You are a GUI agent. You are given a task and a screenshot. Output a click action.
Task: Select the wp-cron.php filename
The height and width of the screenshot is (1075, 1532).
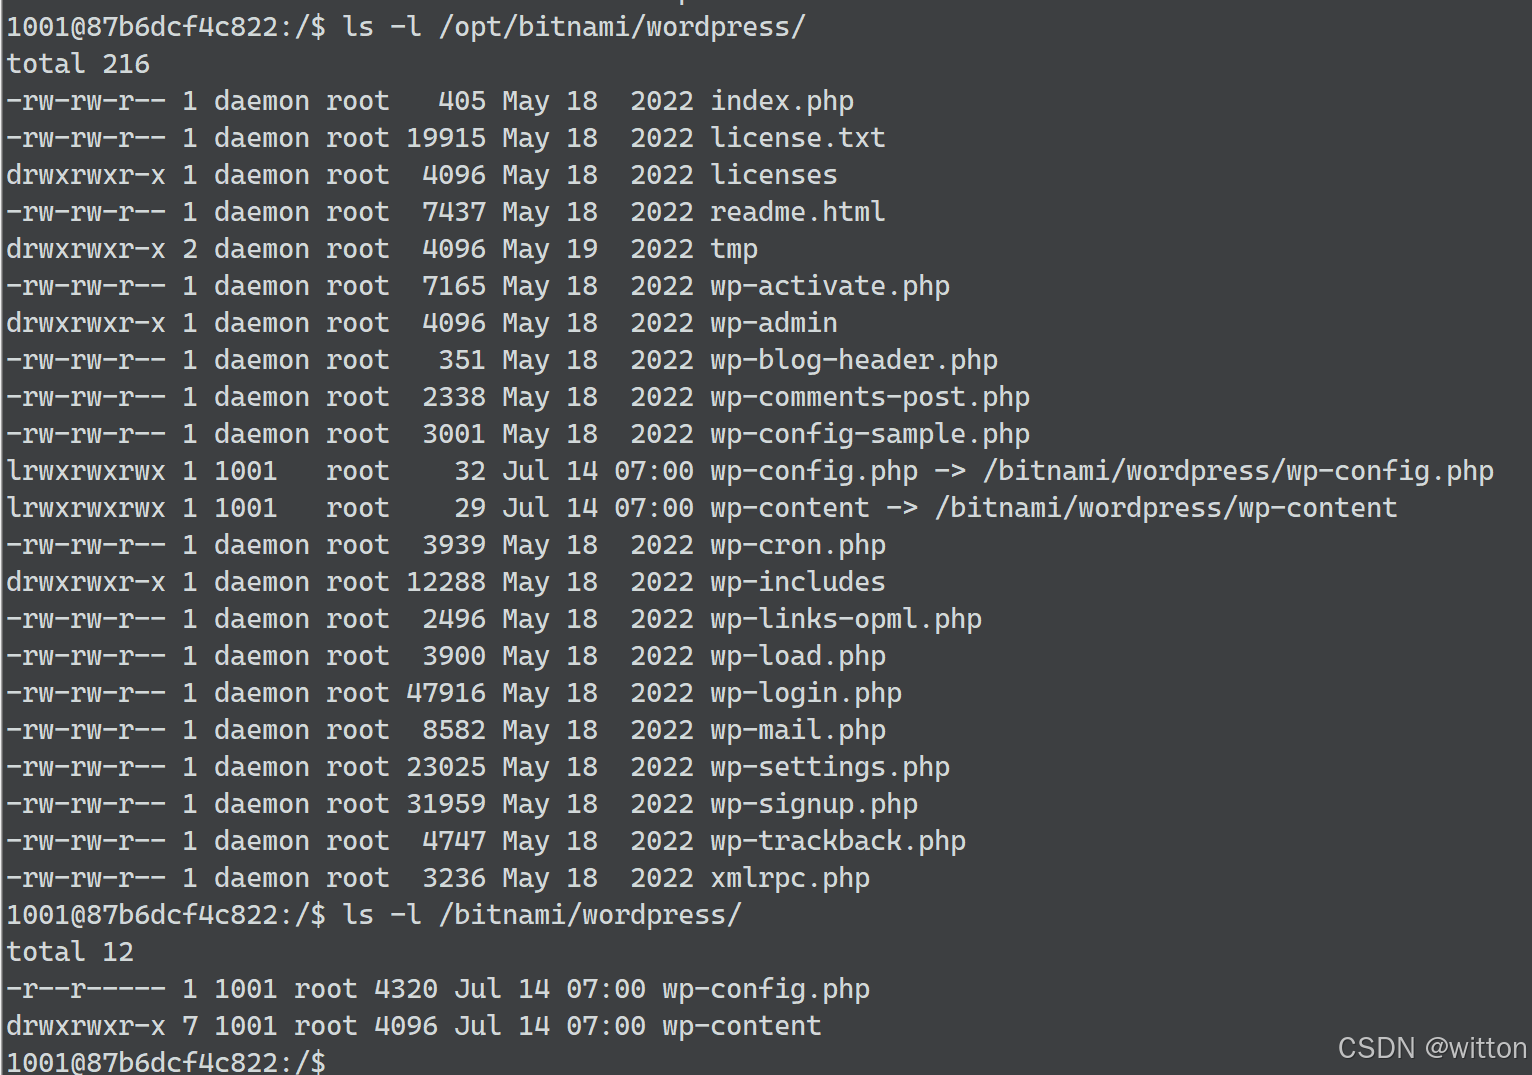[x=797, y=545]
